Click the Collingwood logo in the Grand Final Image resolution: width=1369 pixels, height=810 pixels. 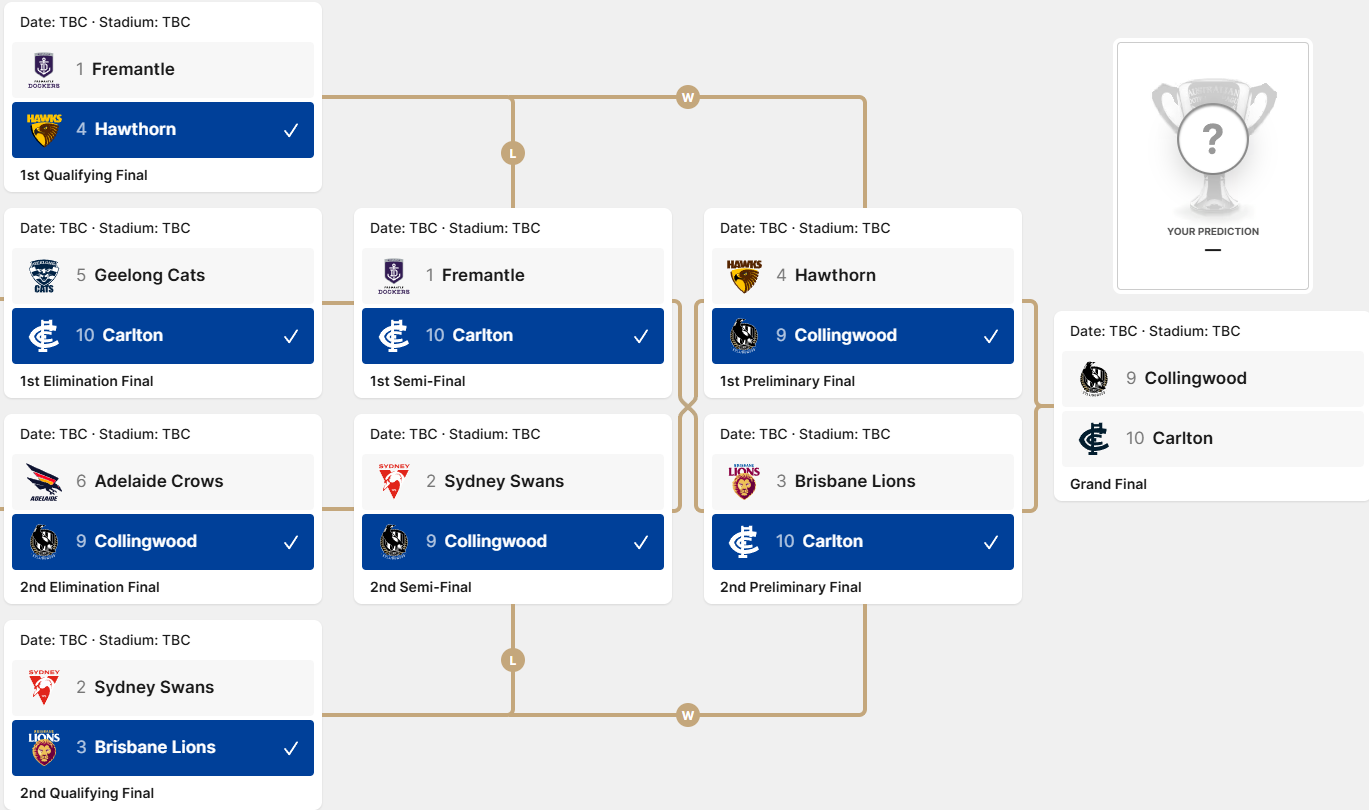1094,379
